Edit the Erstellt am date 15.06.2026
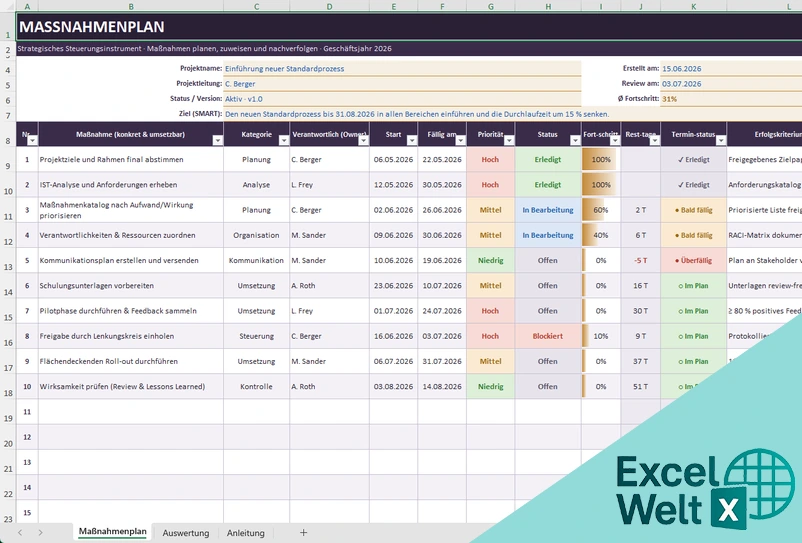802x543 pixels. point(731,69)
